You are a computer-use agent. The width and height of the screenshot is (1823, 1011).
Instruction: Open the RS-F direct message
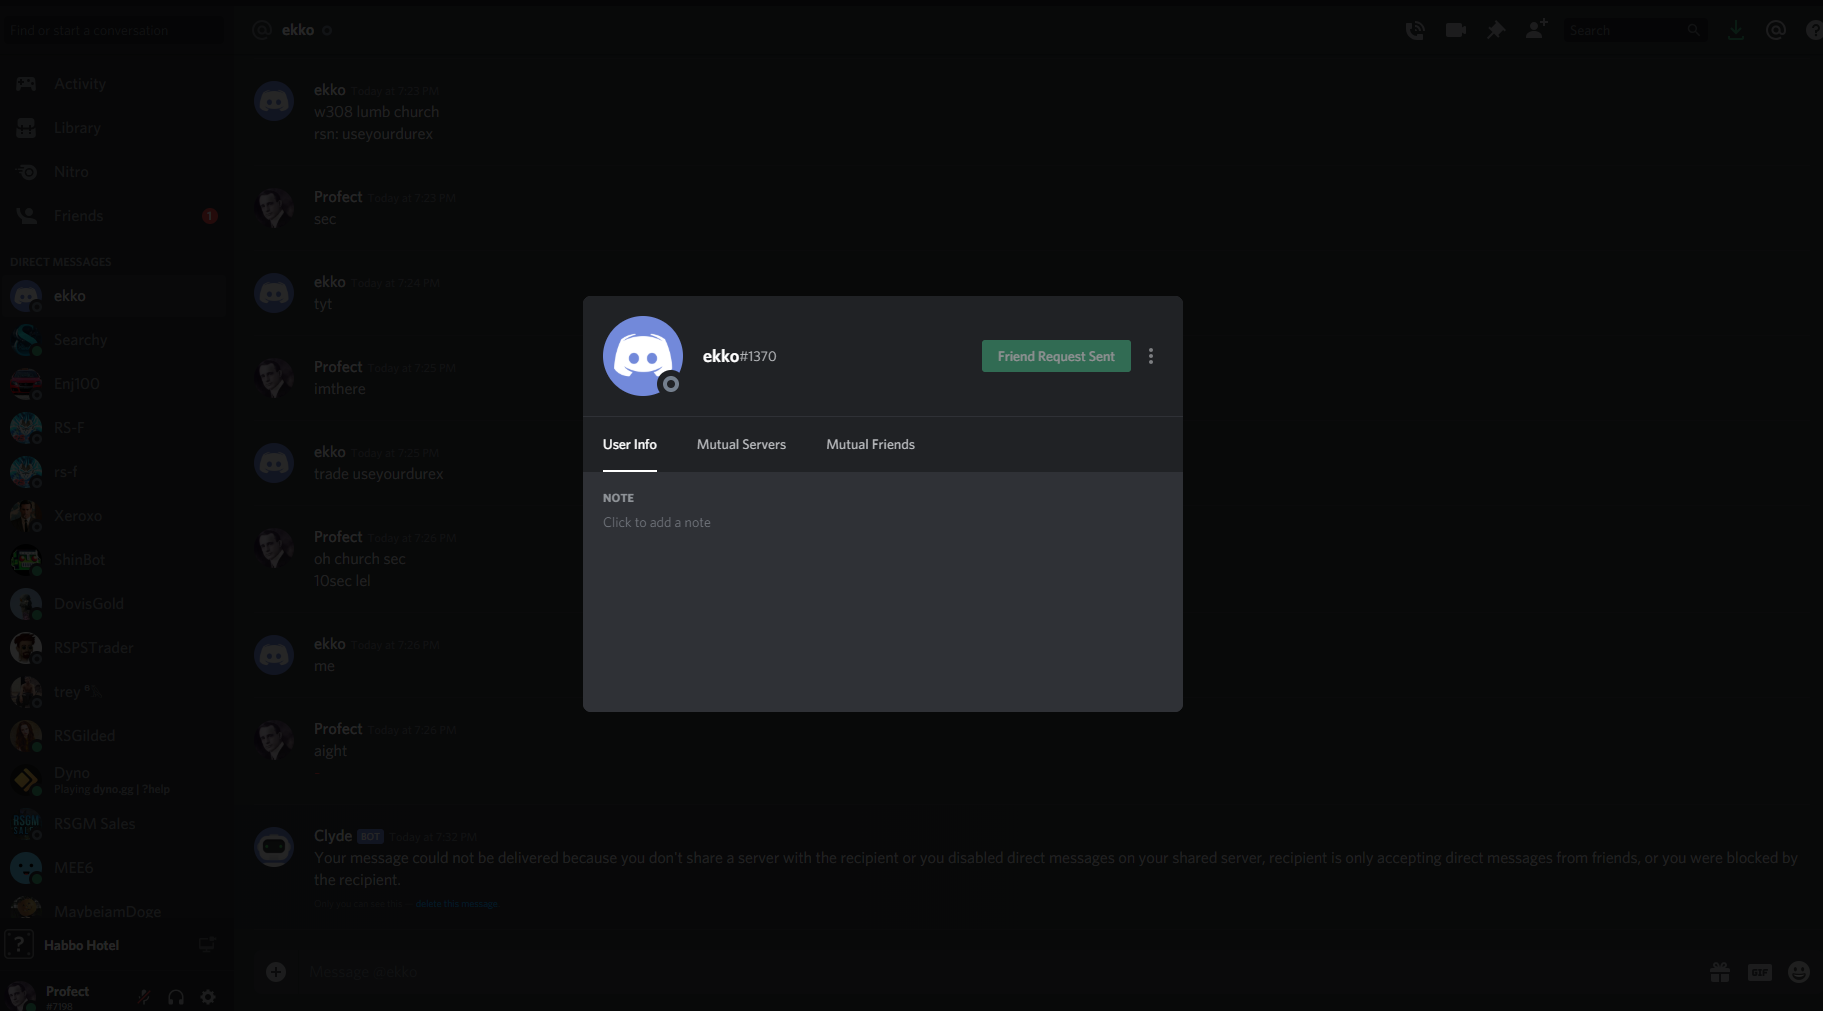pos(113,428)
